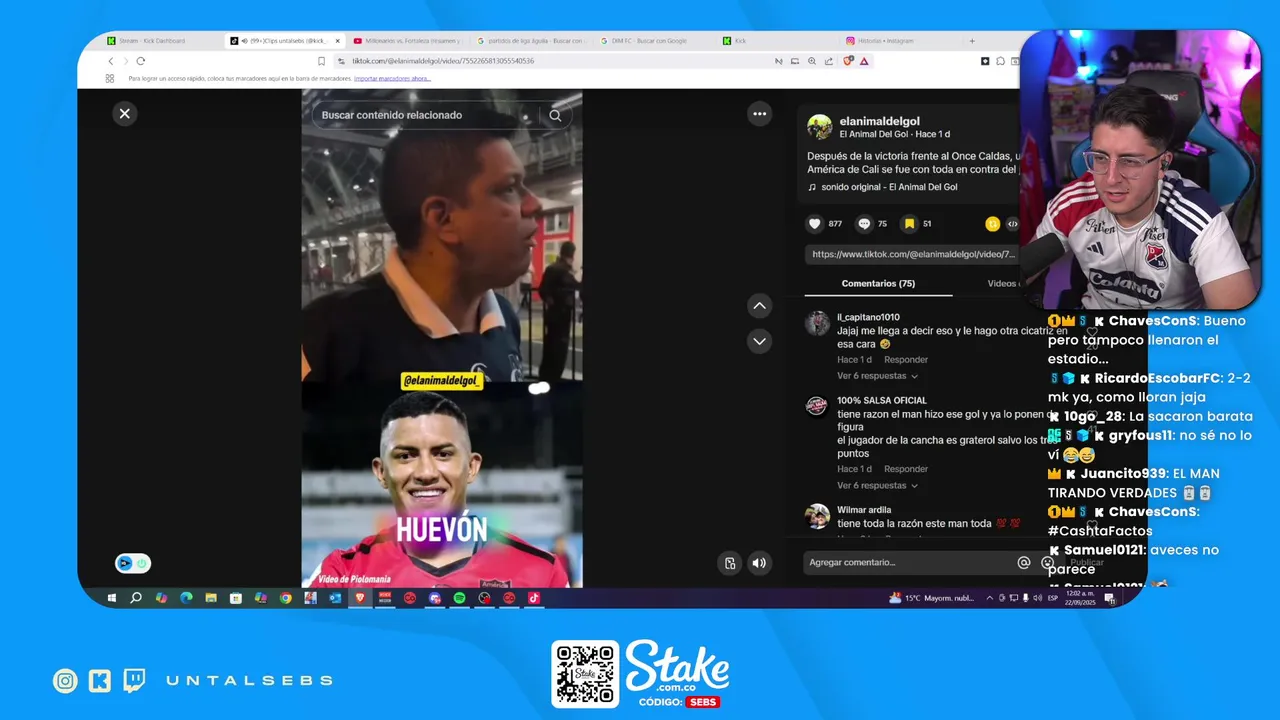Open Windows Start menu
Screen dimensions: 1280x720
[111, 598]
